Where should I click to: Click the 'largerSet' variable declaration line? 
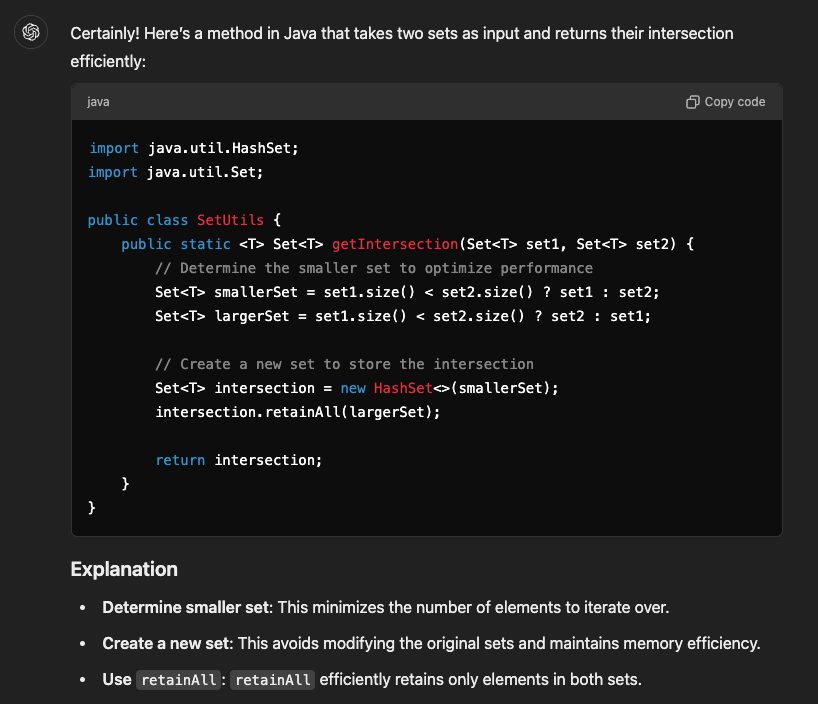pyautogui.click(x=403, y=316)
